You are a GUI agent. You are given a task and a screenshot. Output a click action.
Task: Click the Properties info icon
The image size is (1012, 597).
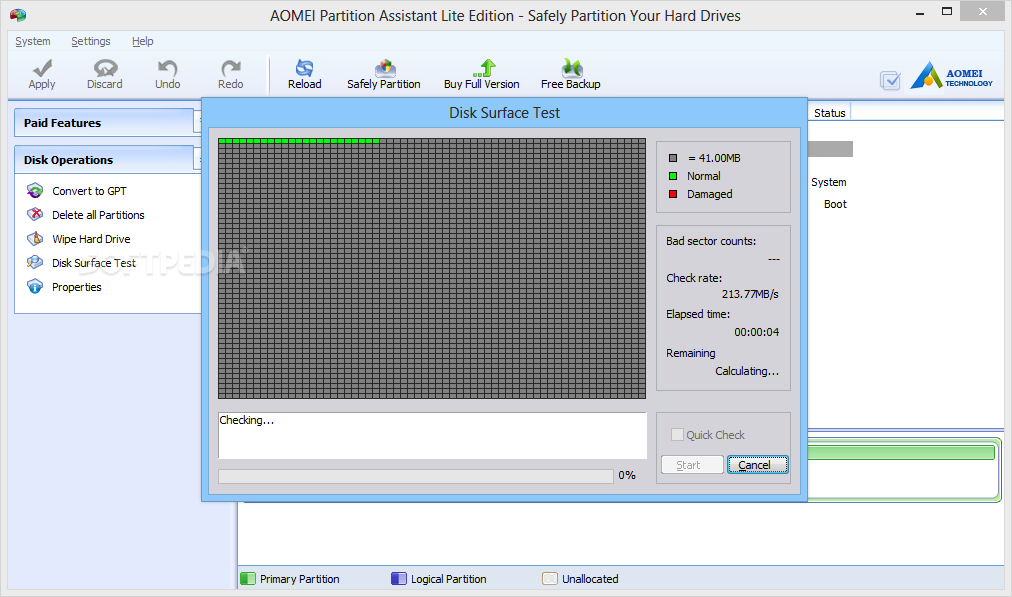point(35,287)
